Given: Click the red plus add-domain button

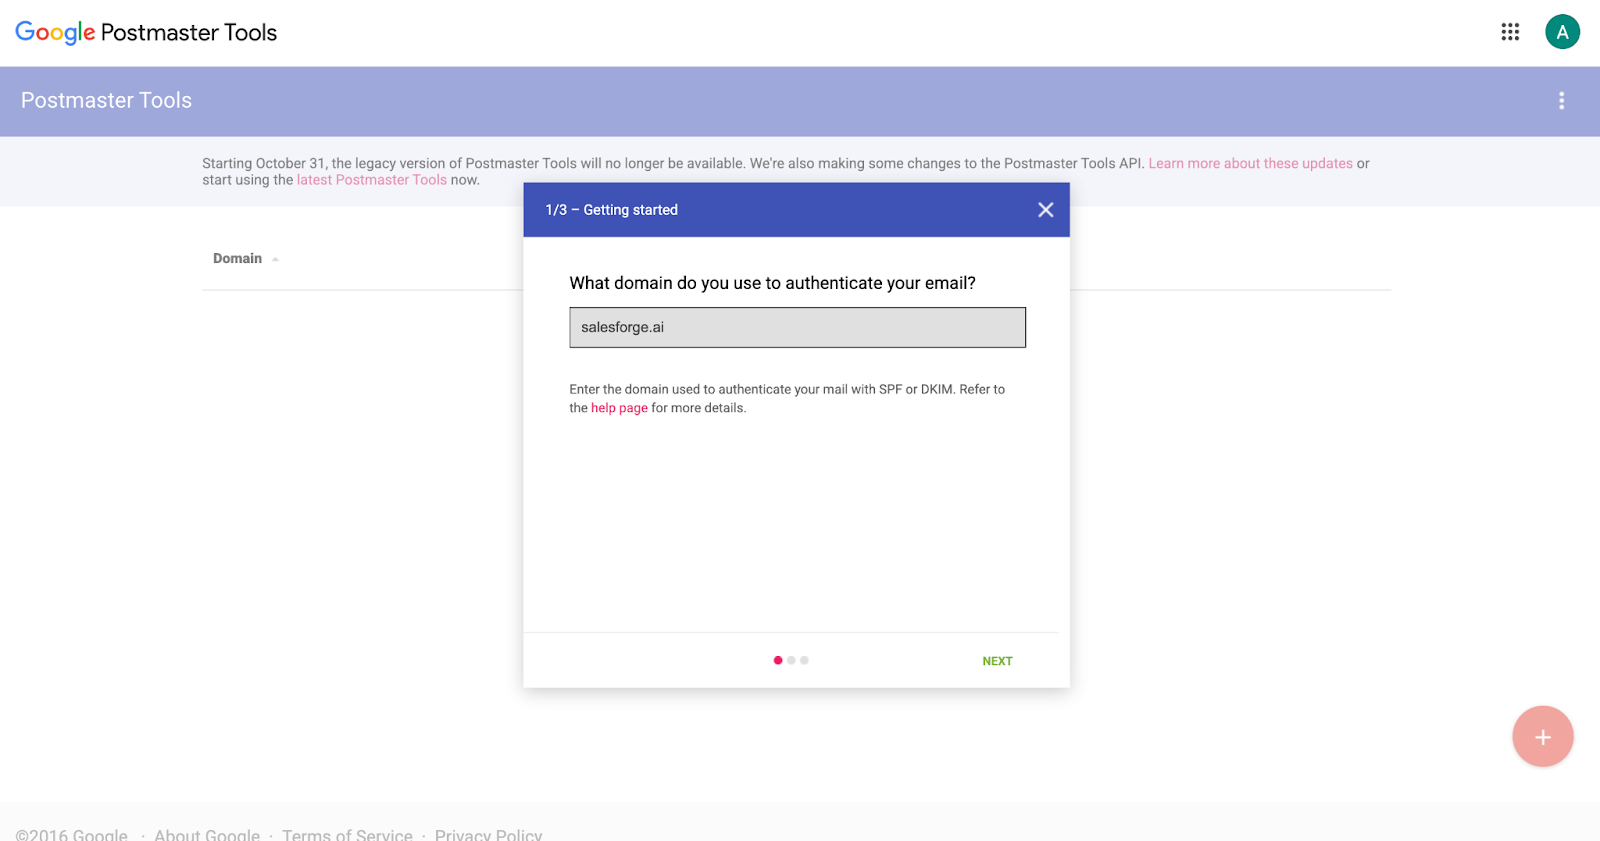Looking at the screenshot, I should [x=1543, y=737].
